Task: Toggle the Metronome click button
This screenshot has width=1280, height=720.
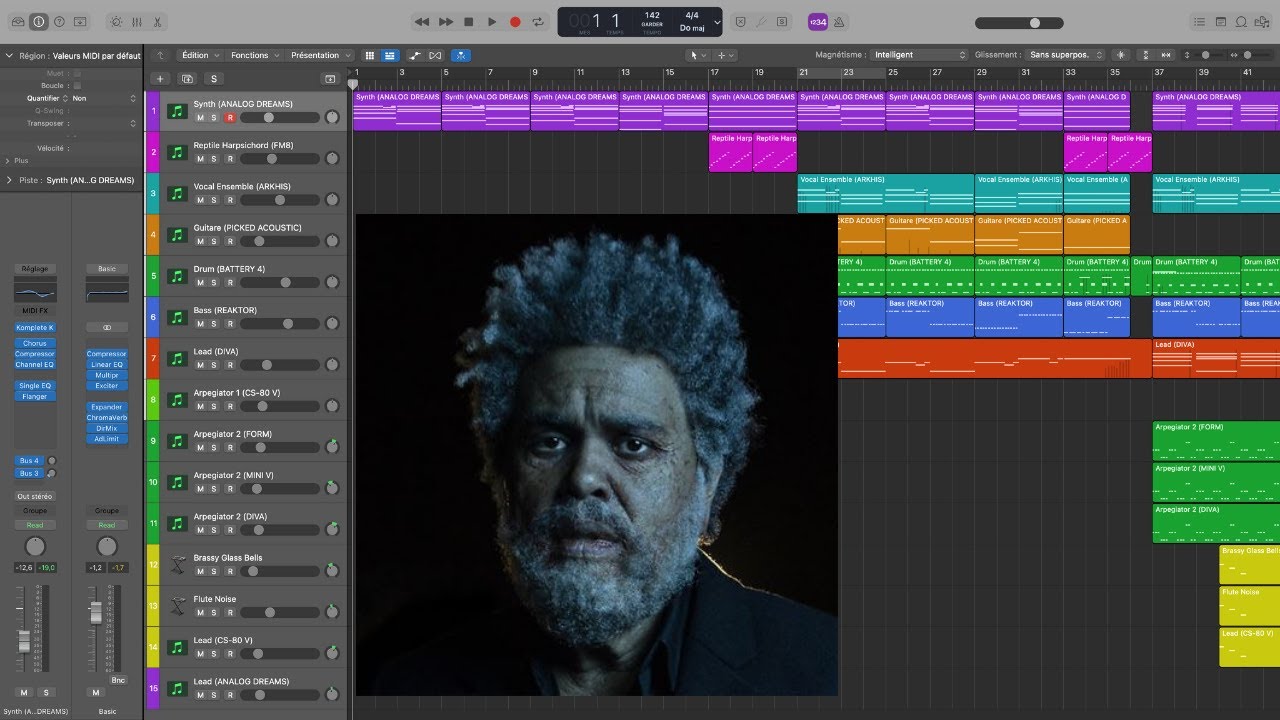Action: coord(839,21)
